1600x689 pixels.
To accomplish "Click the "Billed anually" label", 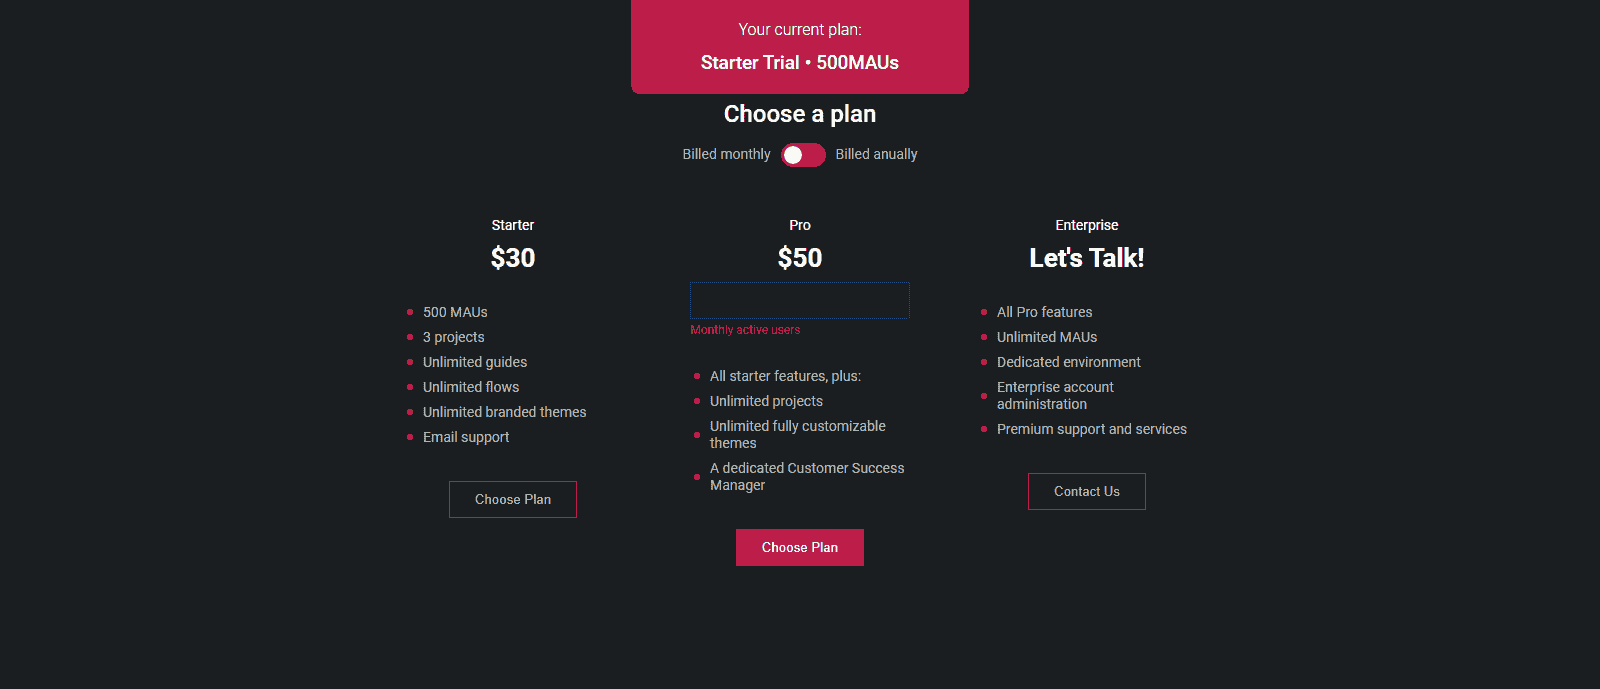I will [x=876, y=154].
